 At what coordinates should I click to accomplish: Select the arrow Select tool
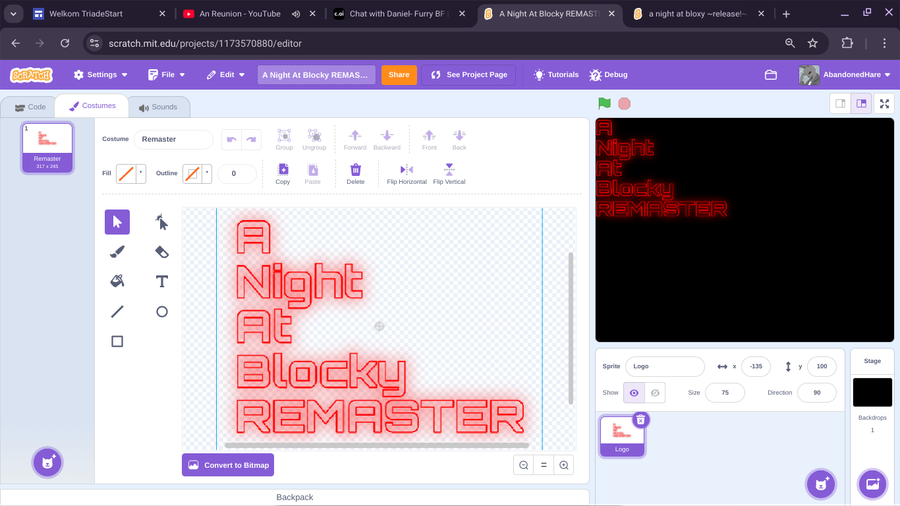(117, 222)
